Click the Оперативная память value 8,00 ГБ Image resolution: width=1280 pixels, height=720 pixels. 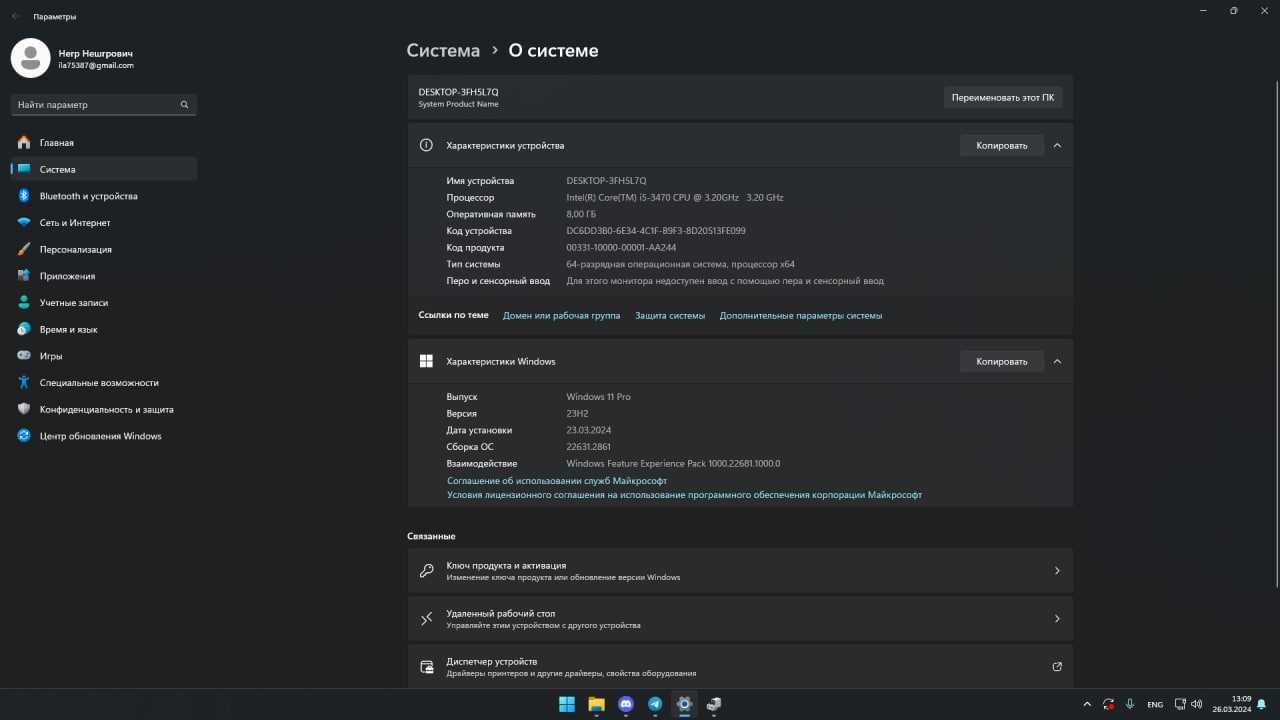(x=581, y=214)
